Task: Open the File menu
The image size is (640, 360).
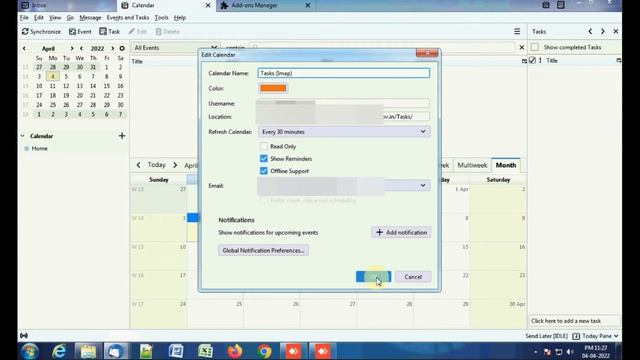Action: coord(24,18)
